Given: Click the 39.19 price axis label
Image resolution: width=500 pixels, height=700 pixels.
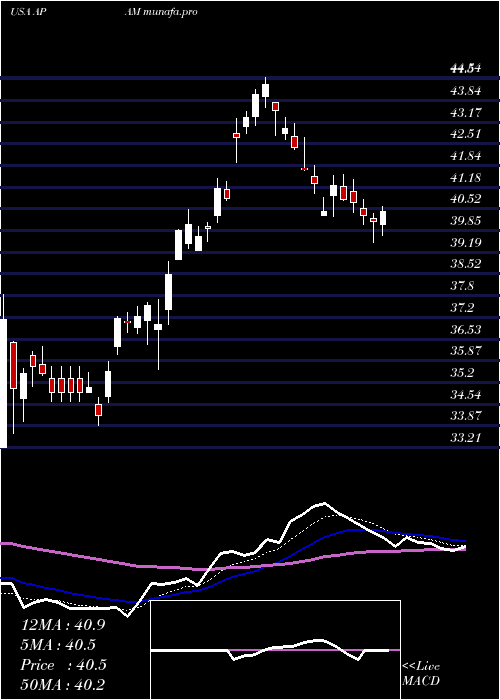Looking at the screenshot, I should pos(466,243).
